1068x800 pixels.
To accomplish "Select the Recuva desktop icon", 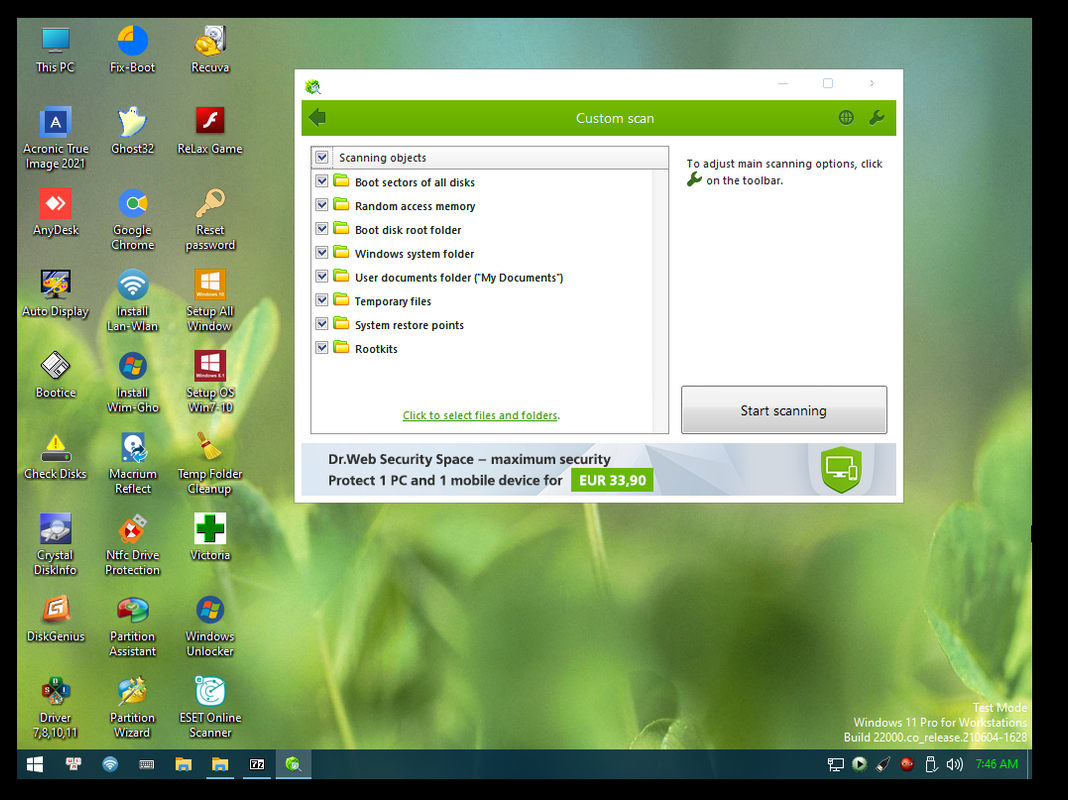I will coord(210,50).
